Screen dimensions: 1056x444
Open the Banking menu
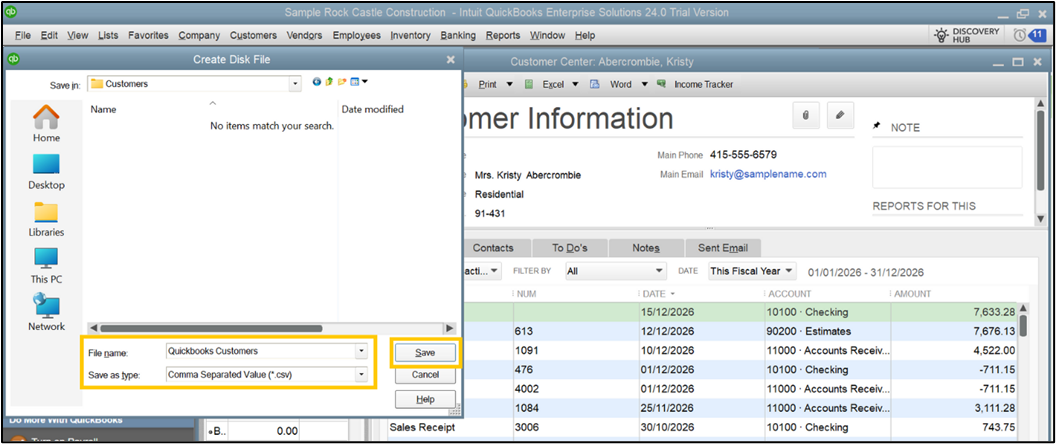click(x=458, y=35)
